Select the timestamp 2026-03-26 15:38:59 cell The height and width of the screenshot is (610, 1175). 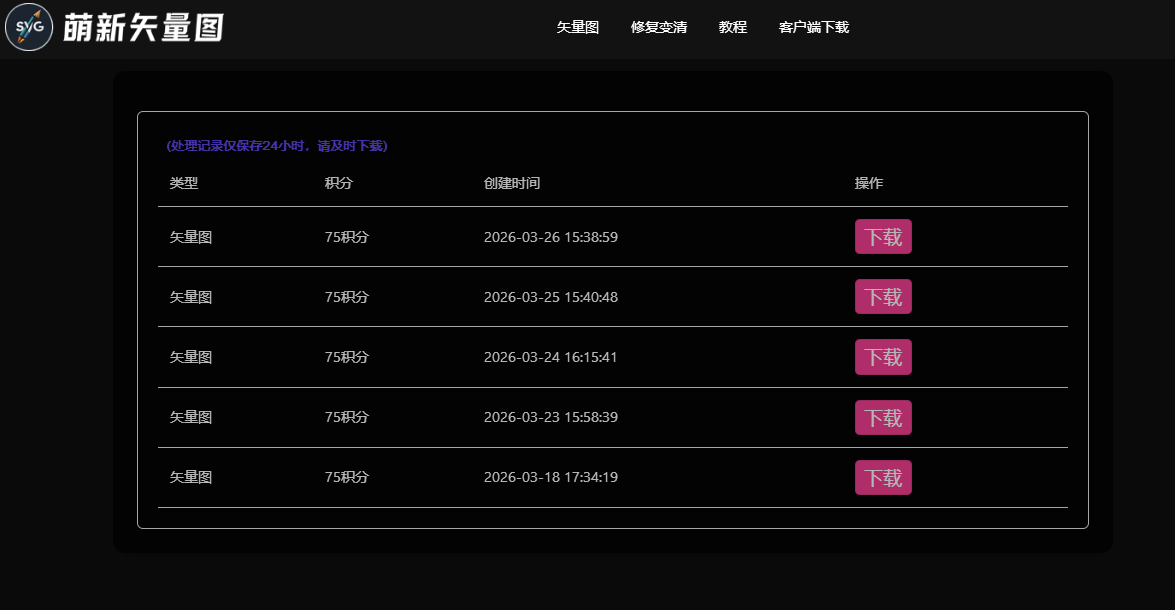click(550, 238)
